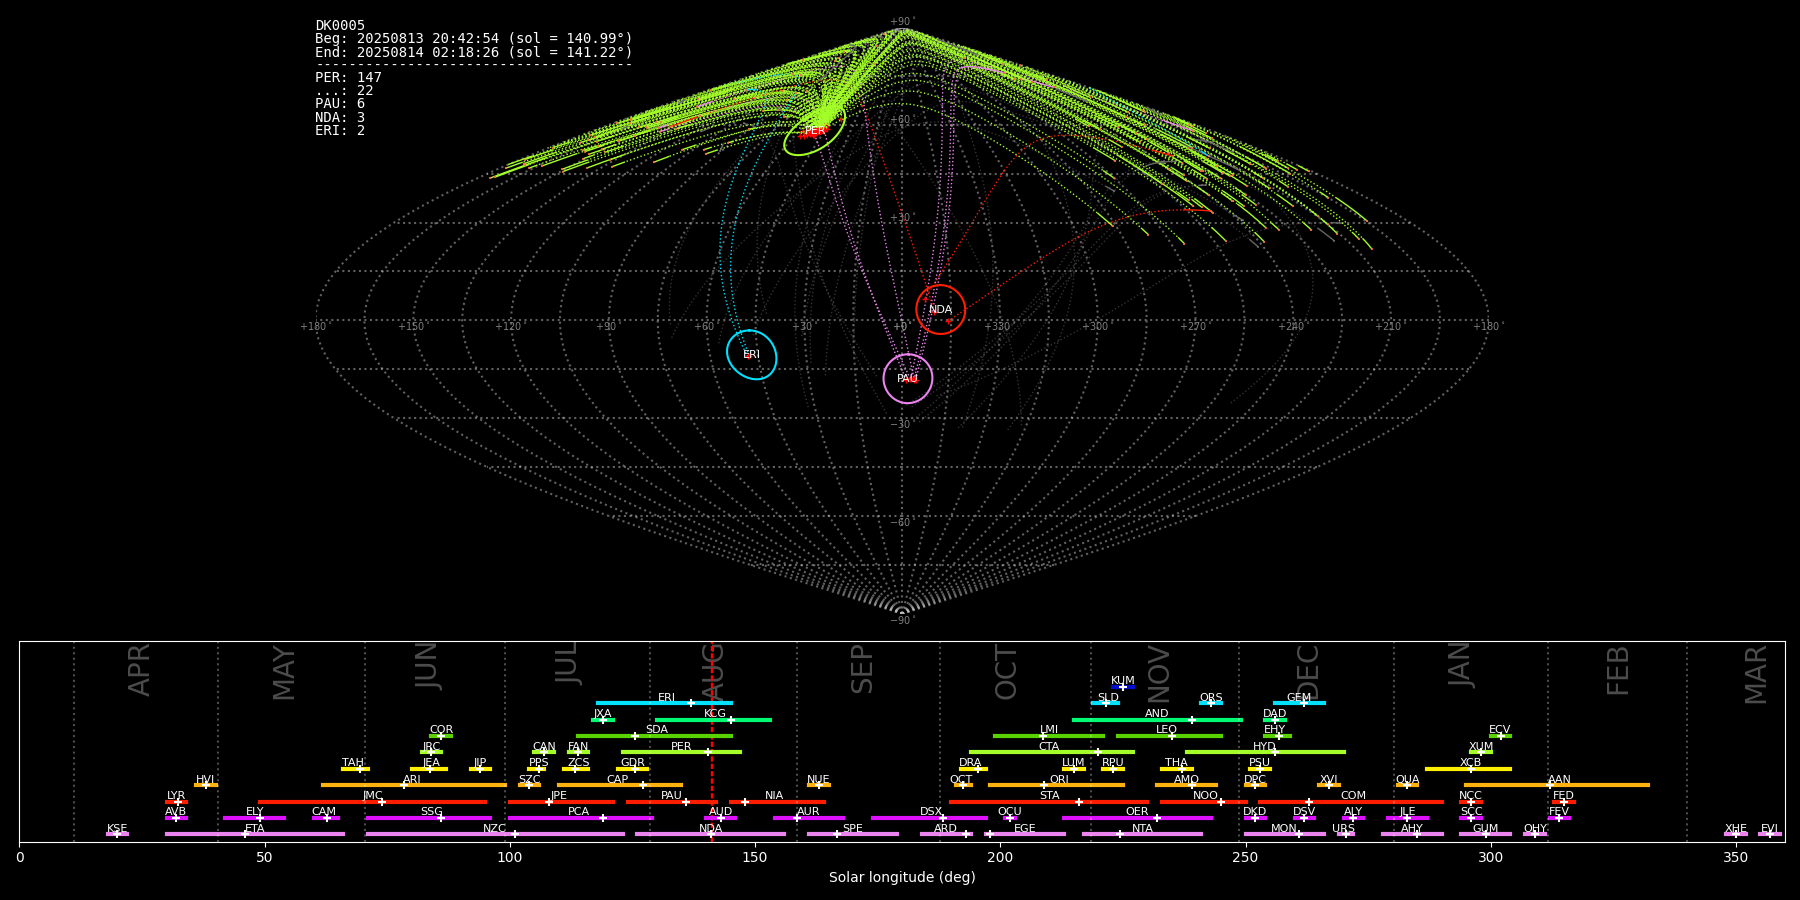This screenshot has height=900, width=1800.
Task: Click the +90 label at sky map top
Action: 901,22
